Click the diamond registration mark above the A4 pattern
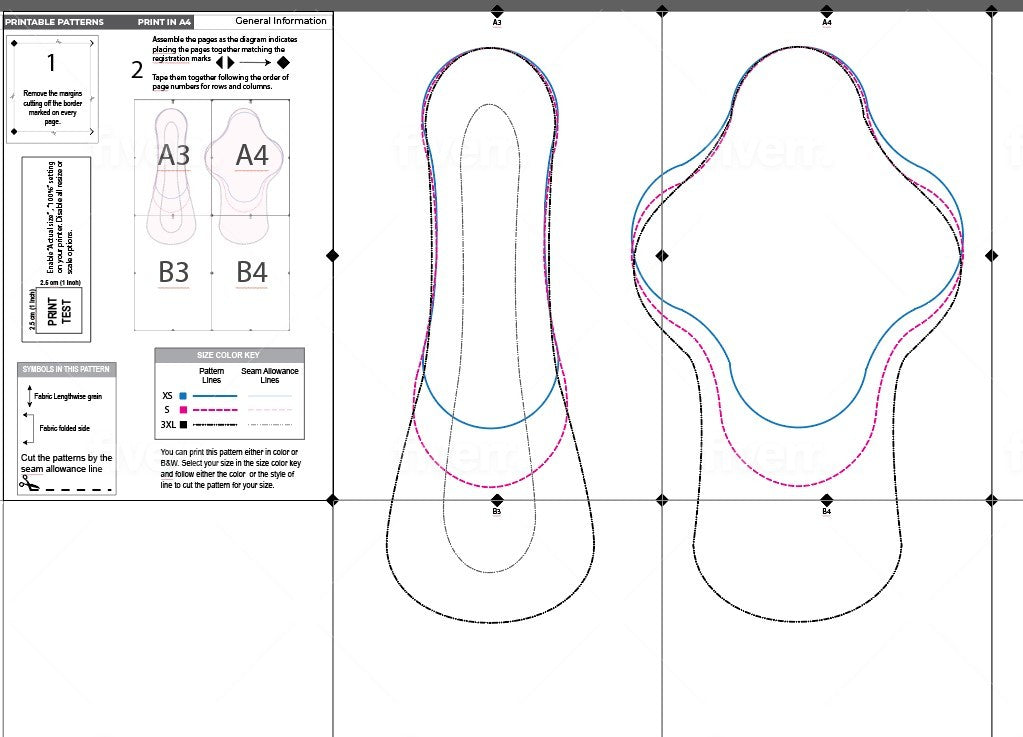1023x737 pixels. tap(826, 10)
